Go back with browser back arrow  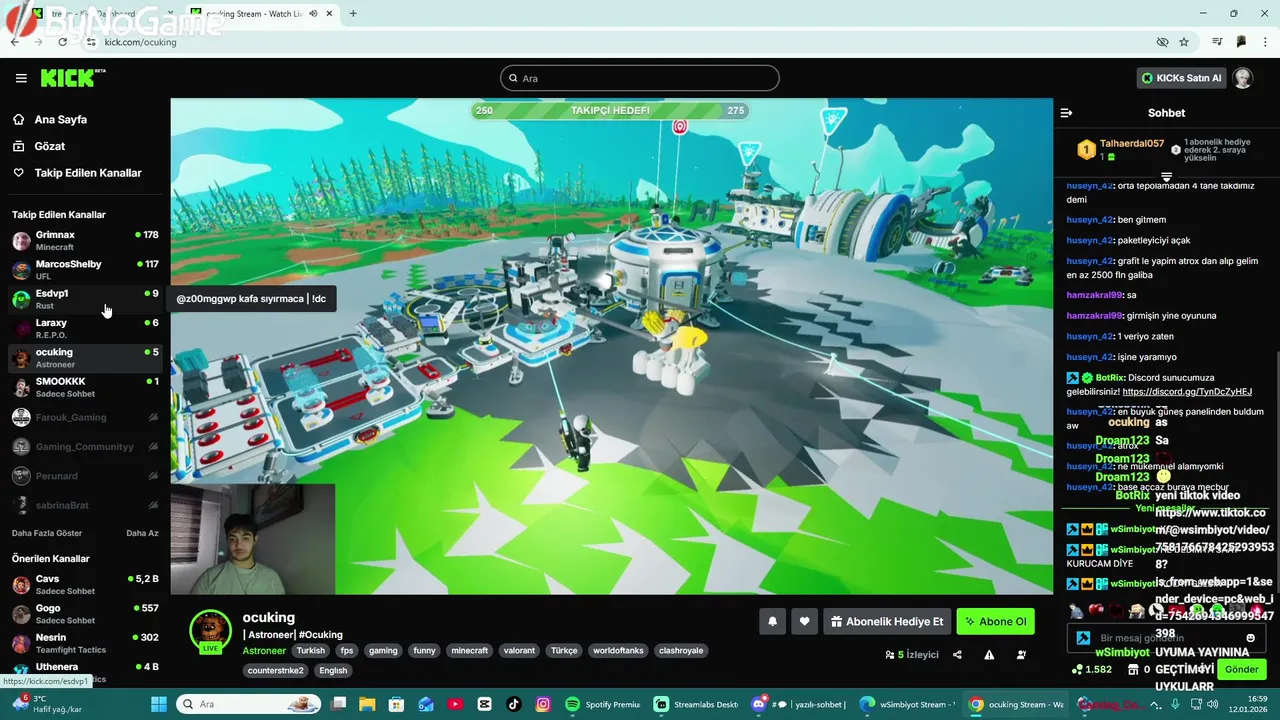click(x=14, y=42)
